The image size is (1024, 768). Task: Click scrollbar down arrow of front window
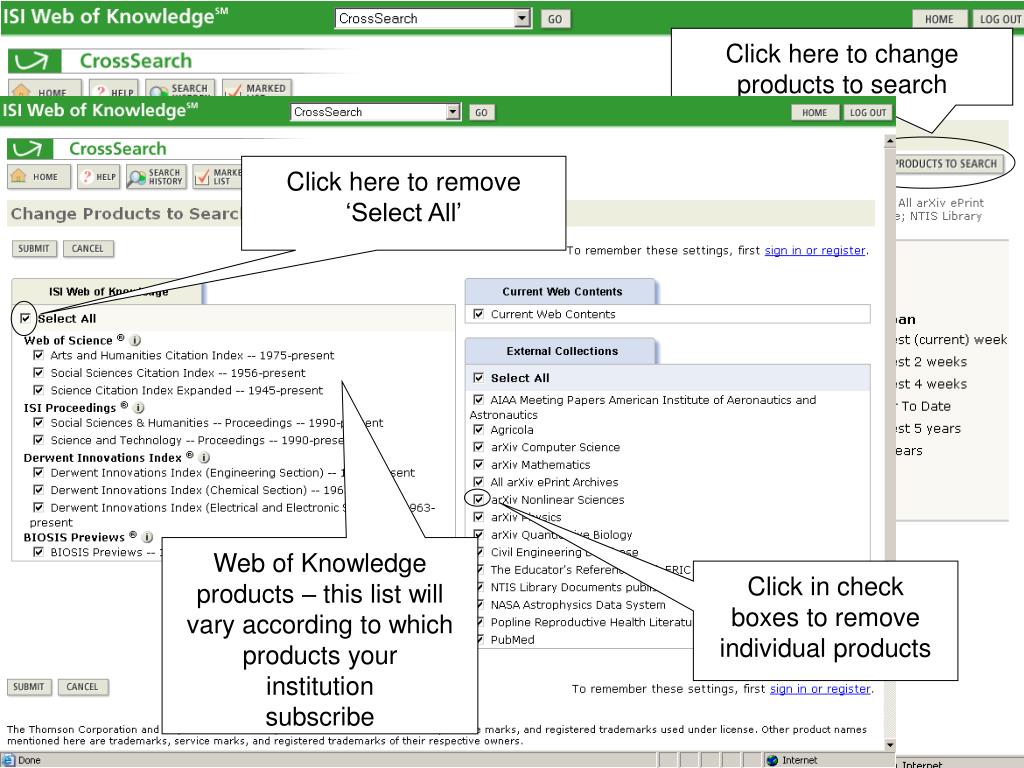click(x=889, y=744)
